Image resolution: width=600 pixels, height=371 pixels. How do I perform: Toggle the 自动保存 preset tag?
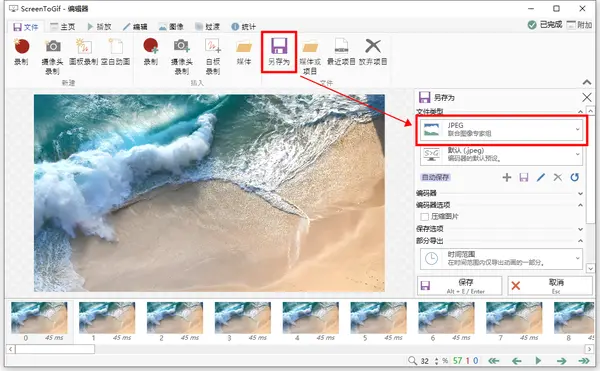point(435,177)
